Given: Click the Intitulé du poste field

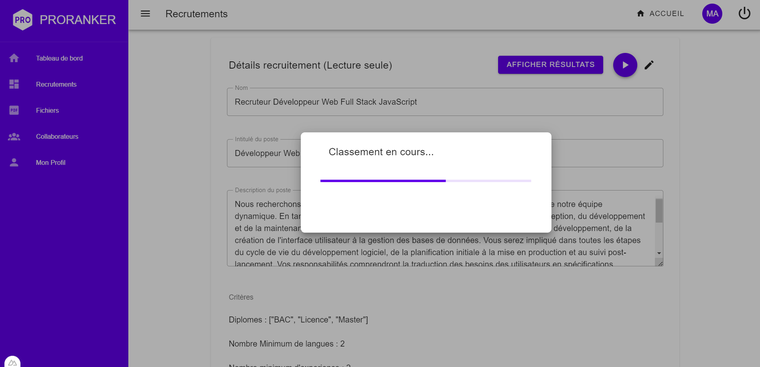Looking at the screenshot, I should [x=445, y=153].
